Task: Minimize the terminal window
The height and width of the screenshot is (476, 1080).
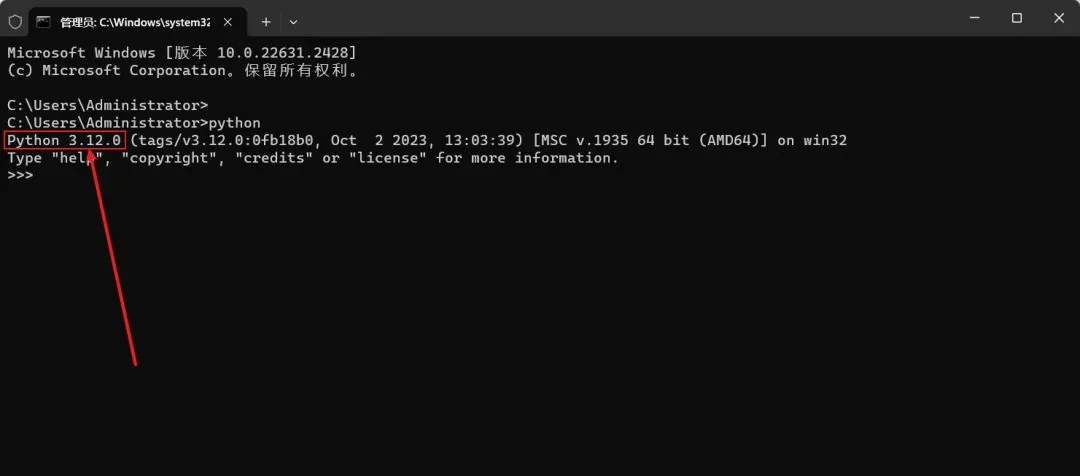Action: click(974, 19)
